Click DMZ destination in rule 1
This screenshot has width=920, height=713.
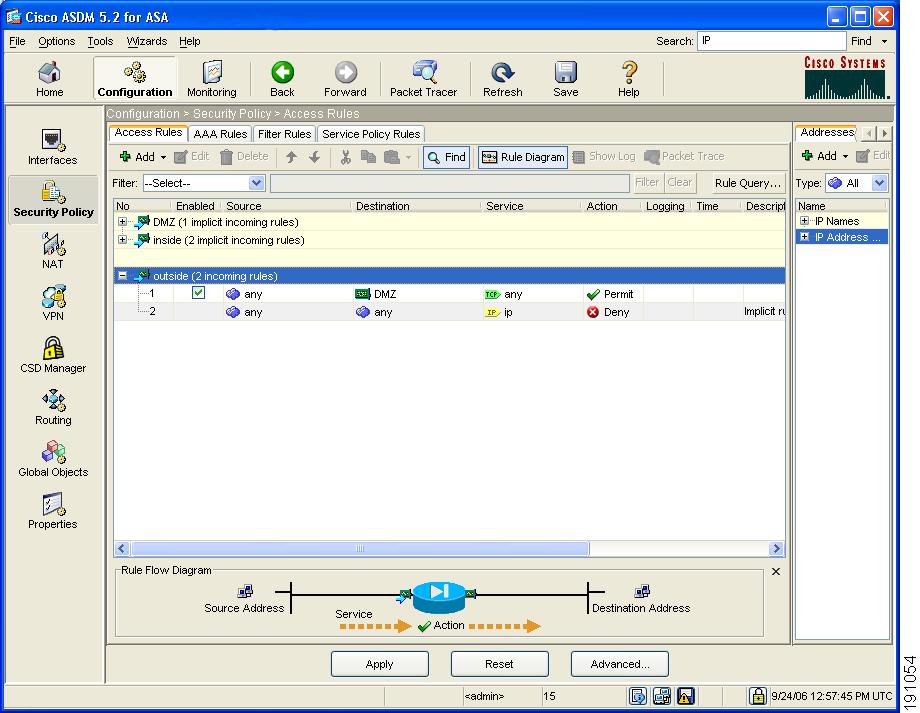[376, 293]
